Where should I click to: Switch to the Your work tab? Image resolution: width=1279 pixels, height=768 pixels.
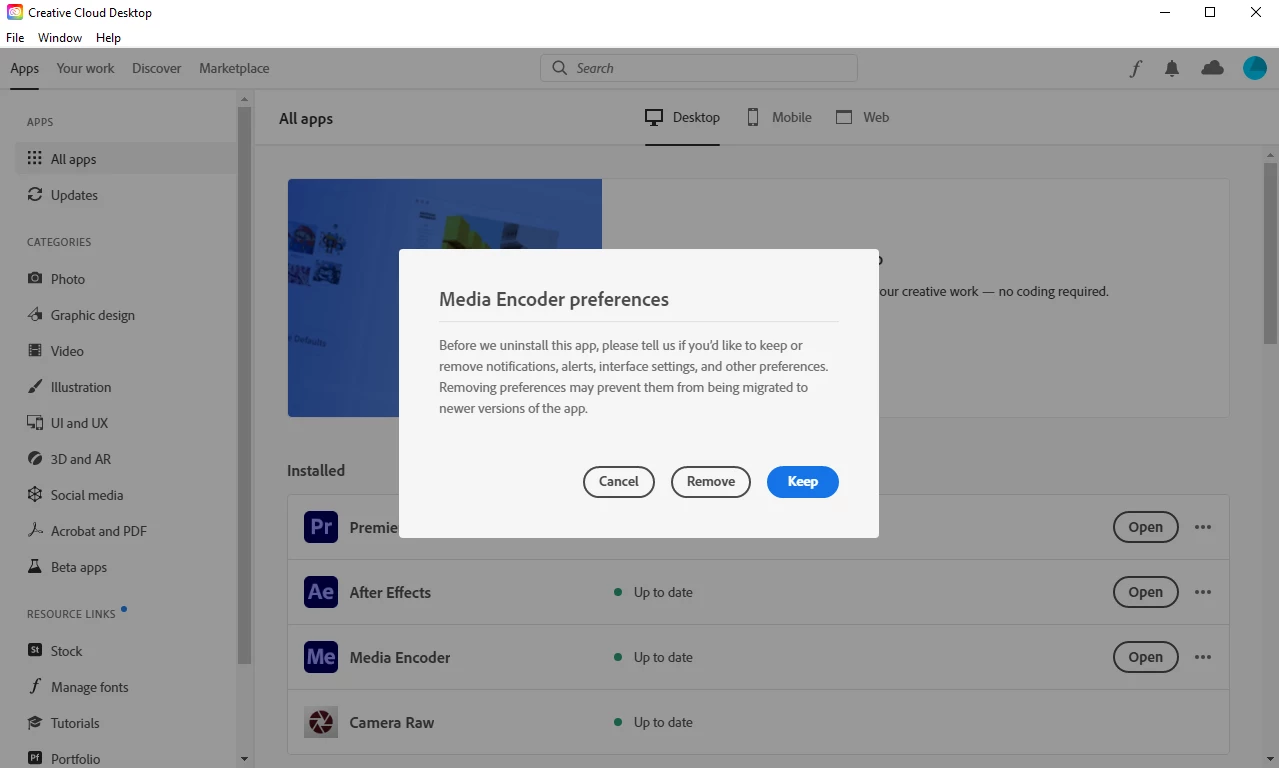(x=85, y=68)
